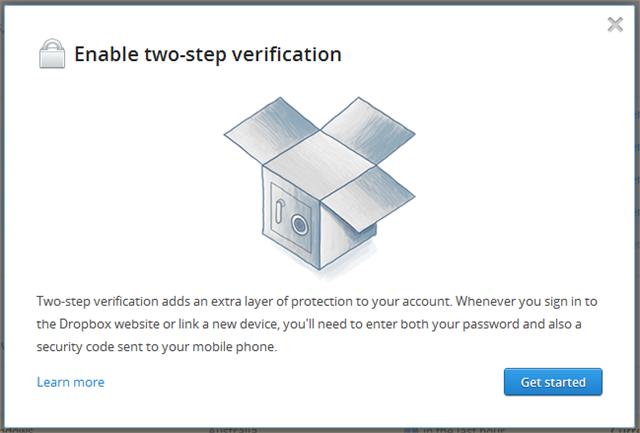
Task: Open the Learn more link
Action: point(71,382)
